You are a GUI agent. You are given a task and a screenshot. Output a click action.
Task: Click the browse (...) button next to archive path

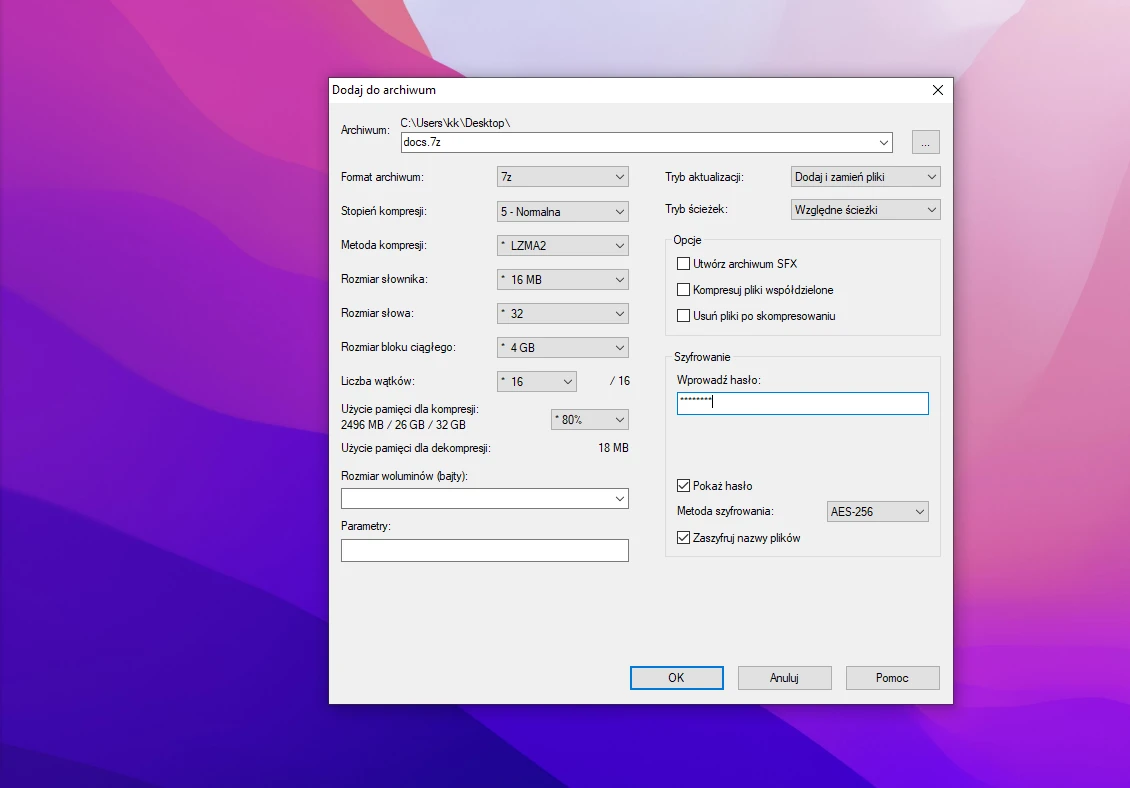coord(925,142)
